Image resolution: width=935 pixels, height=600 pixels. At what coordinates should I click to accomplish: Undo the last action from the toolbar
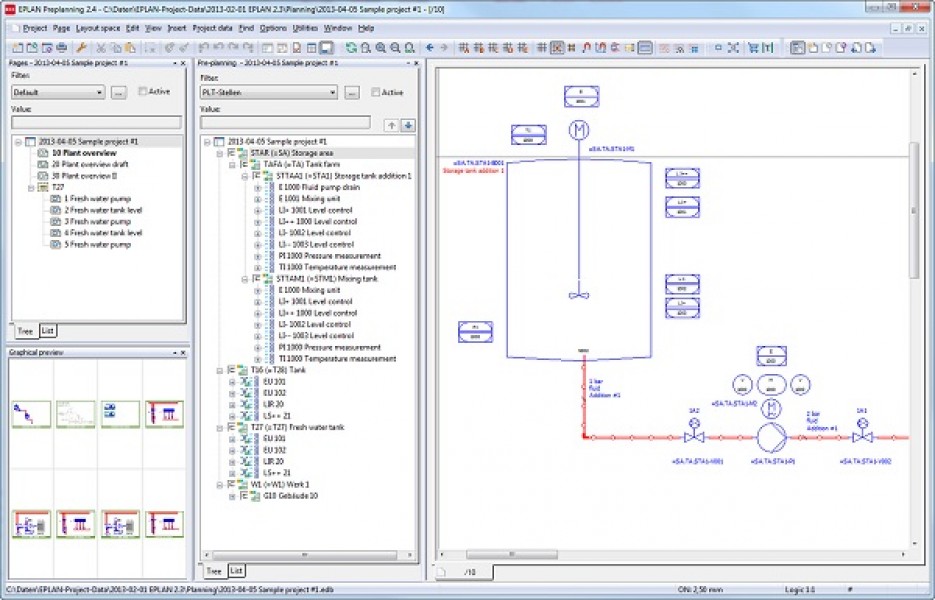pyautogui.click(x=204, y=47)
